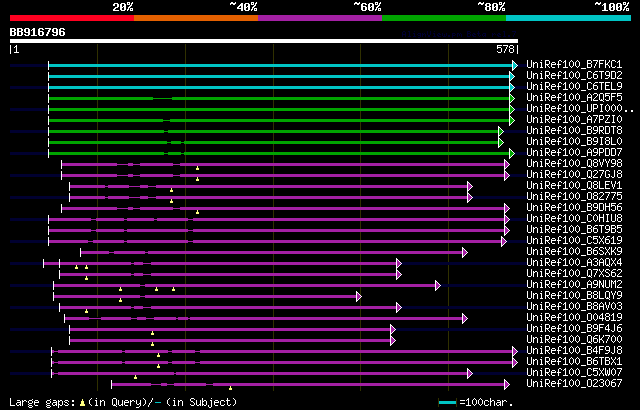Click the start tick of the O23067 alignment

pos(112,385)
